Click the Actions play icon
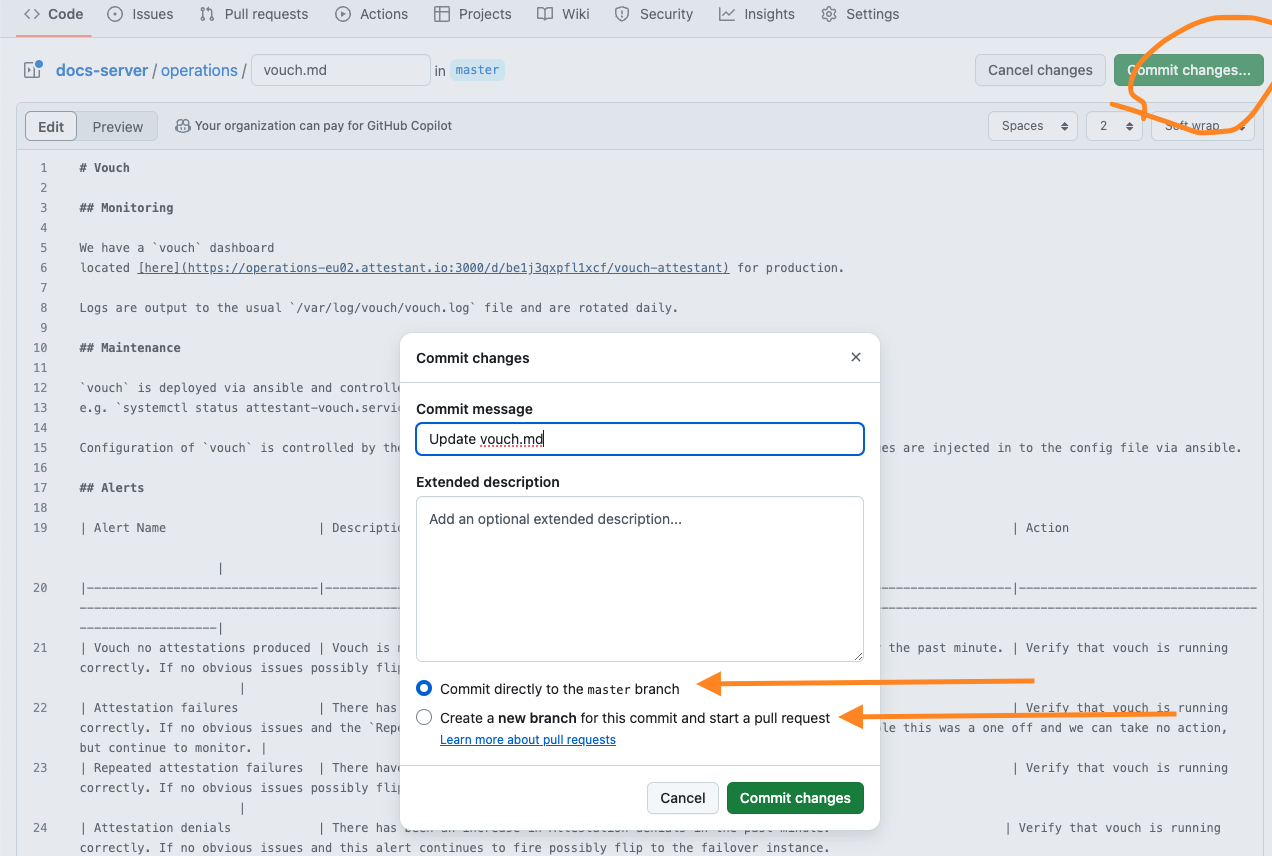The width and height of the screenshot is (1272, 856). (x=343, y=14)
